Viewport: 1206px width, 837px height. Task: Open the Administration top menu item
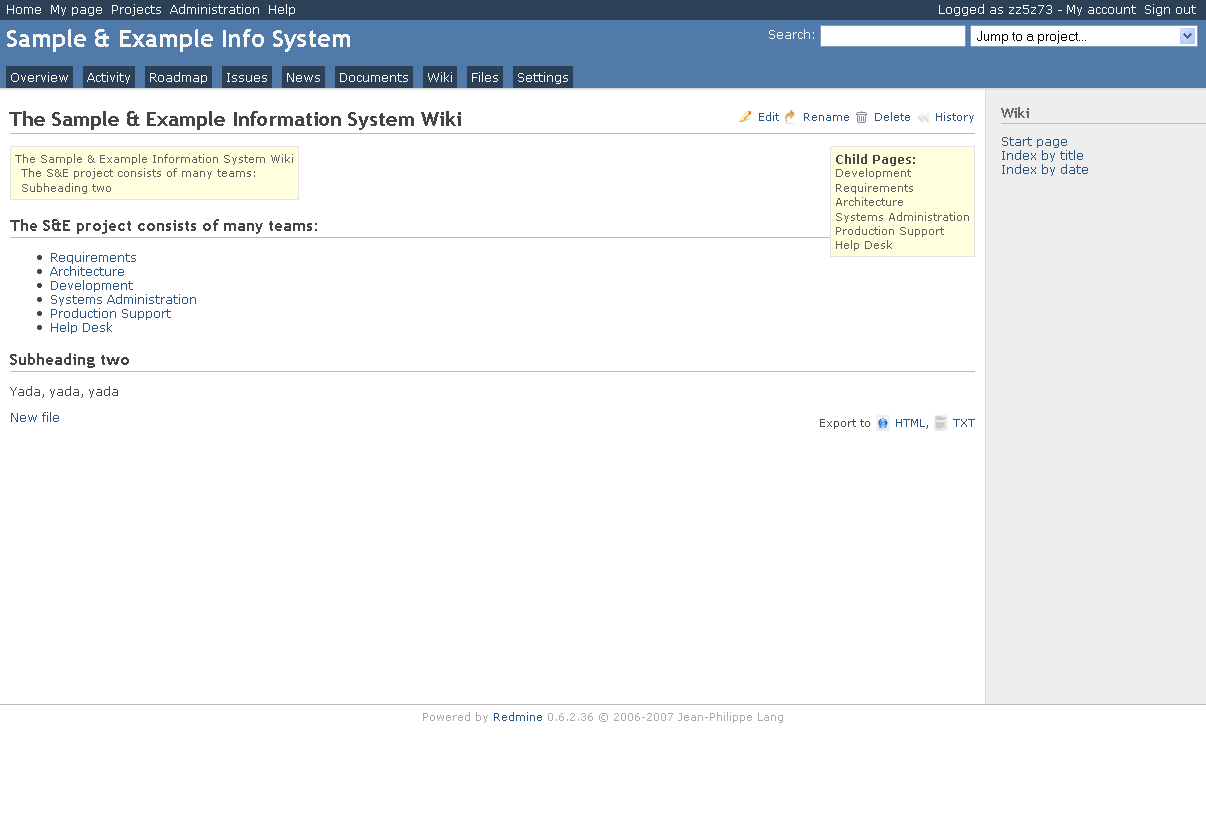click(214, 9)
